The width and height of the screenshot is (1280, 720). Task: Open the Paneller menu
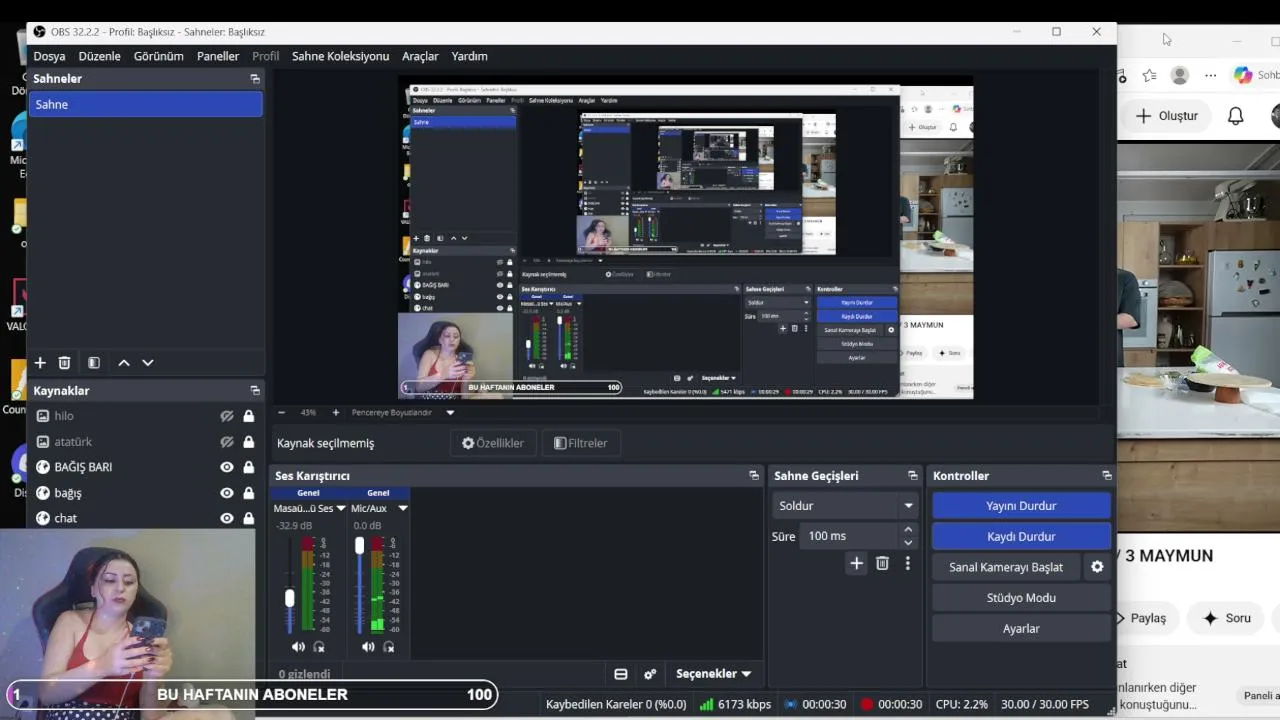218,56
